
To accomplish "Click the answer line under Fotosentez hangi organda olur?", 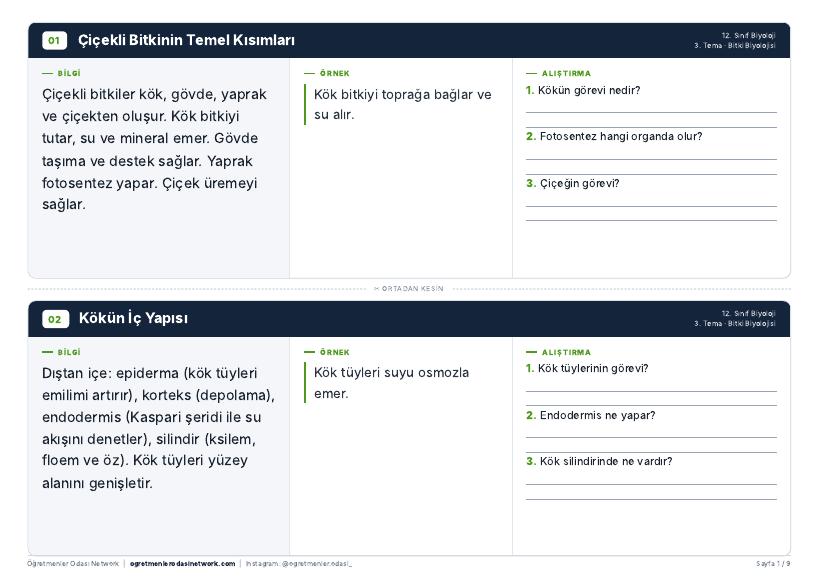I will (x=651, y=159).
